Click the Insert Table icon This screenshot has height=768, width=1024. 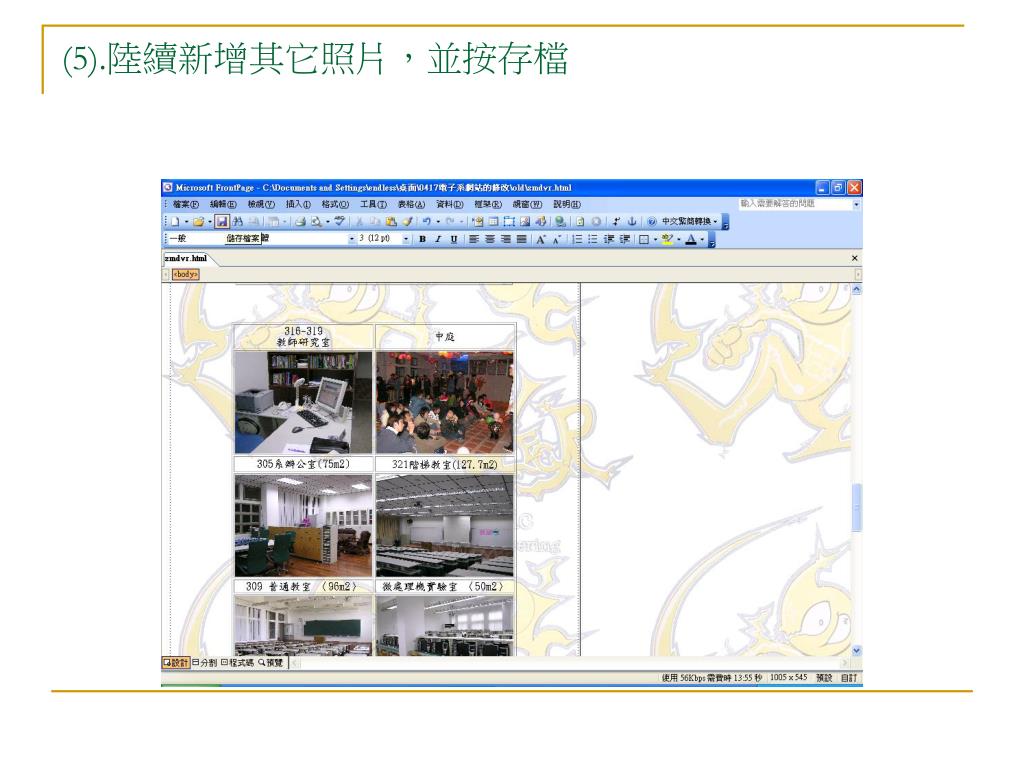coord(493,221)
